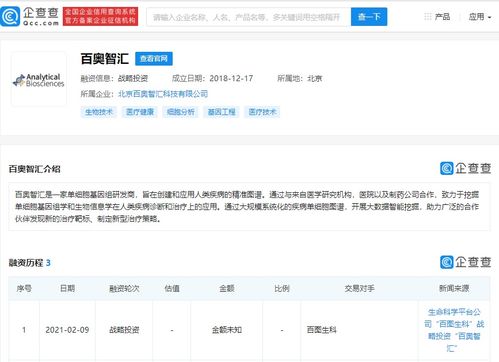The width and height of the screenshot is (499, 362).
Task: Click the 百奥智汇介绍 section heading
Action: (35, 169)
